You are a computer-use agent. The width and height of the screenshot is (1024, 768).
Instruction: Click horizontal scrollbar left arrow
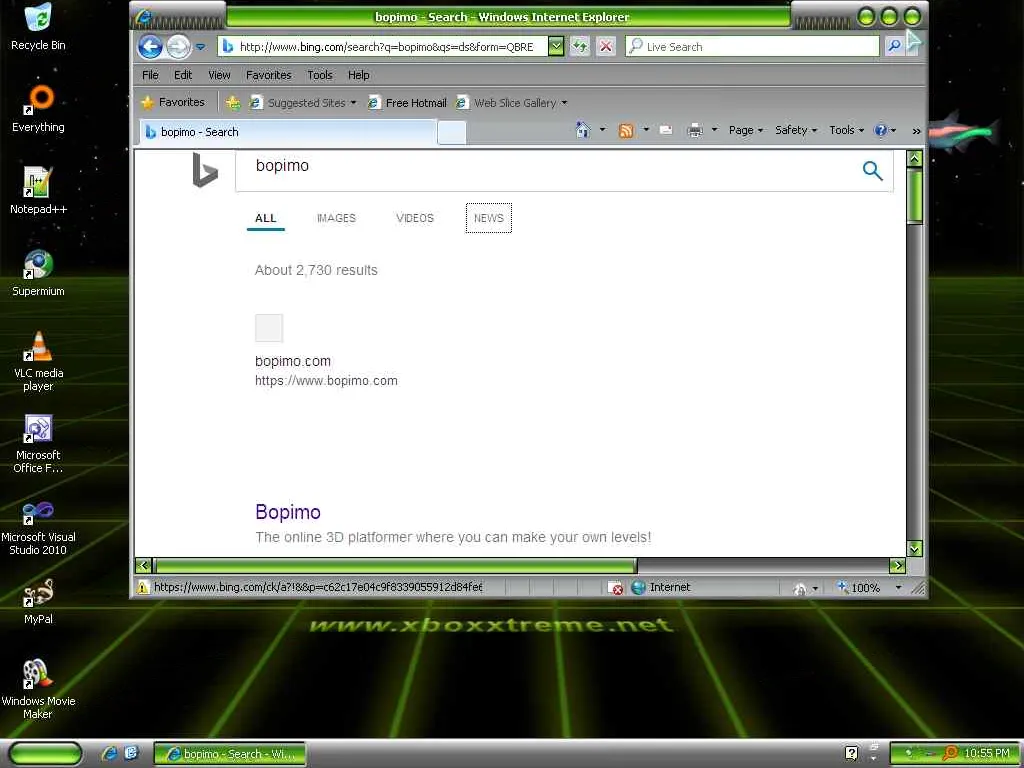pyautogui.click(x=144, y=566)
